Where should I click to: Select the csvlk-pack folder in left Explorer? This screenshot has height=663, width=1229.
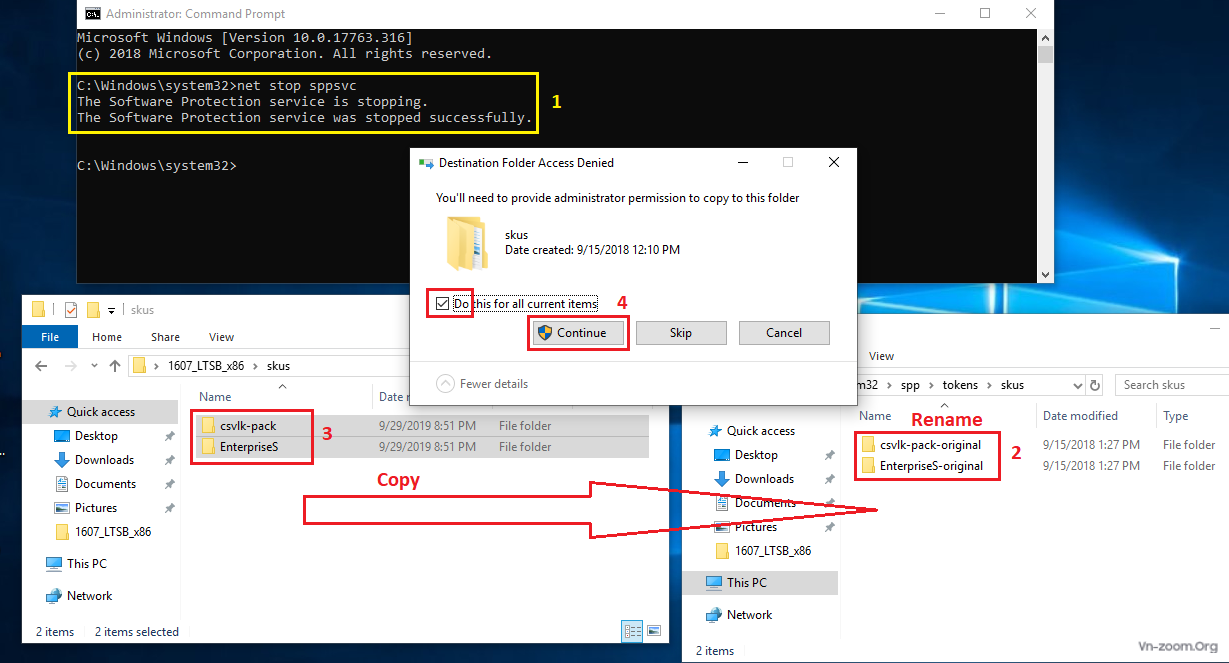[248, 426]
